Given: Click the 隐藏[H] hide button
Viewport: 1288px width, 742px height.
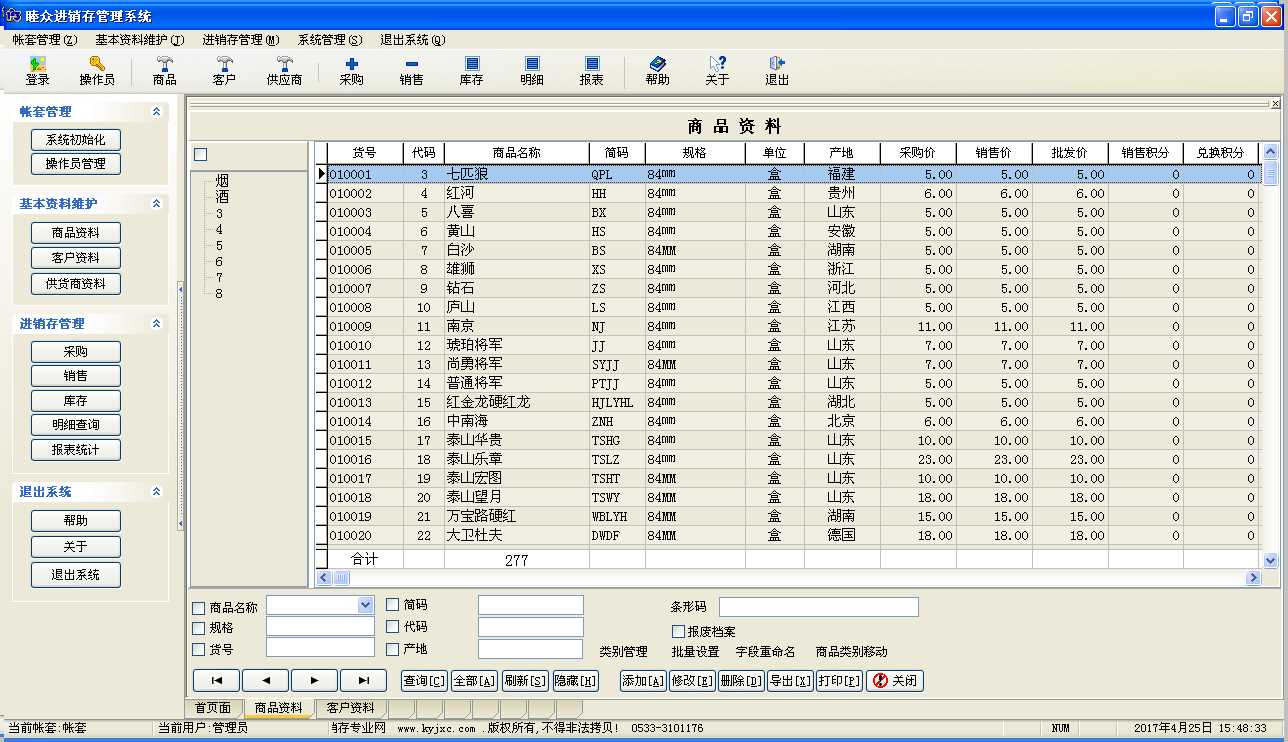Looking at the screenshot, I should pyautogui.click(x=575, y=681).
